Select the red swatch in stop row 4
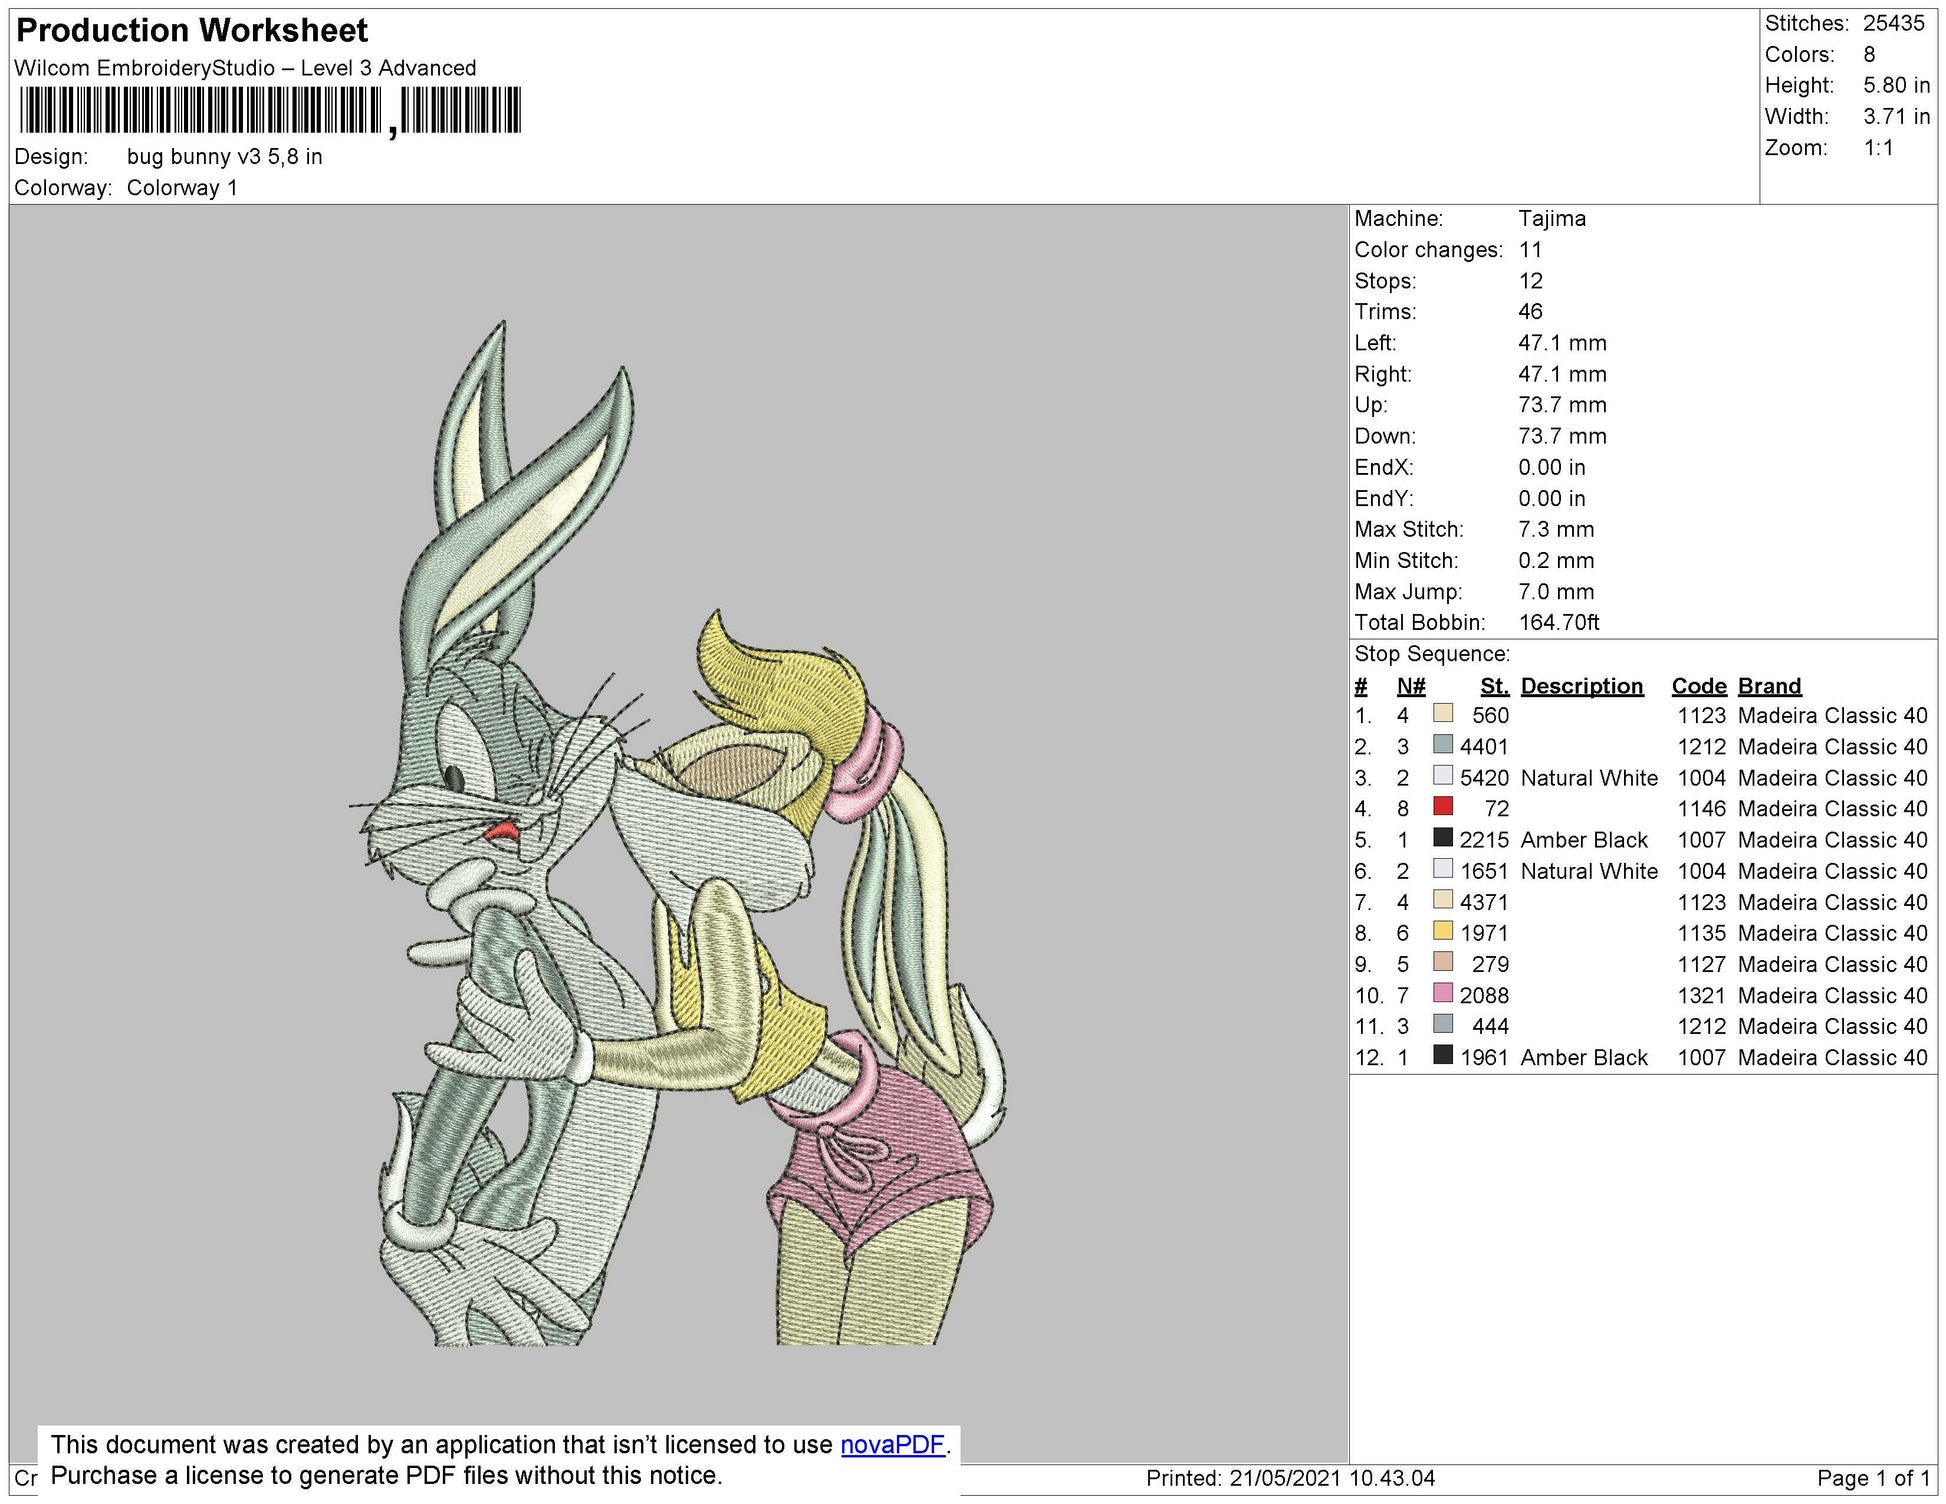The width and height of the screenshot is (1946, 1504). tap(1443, 806)
